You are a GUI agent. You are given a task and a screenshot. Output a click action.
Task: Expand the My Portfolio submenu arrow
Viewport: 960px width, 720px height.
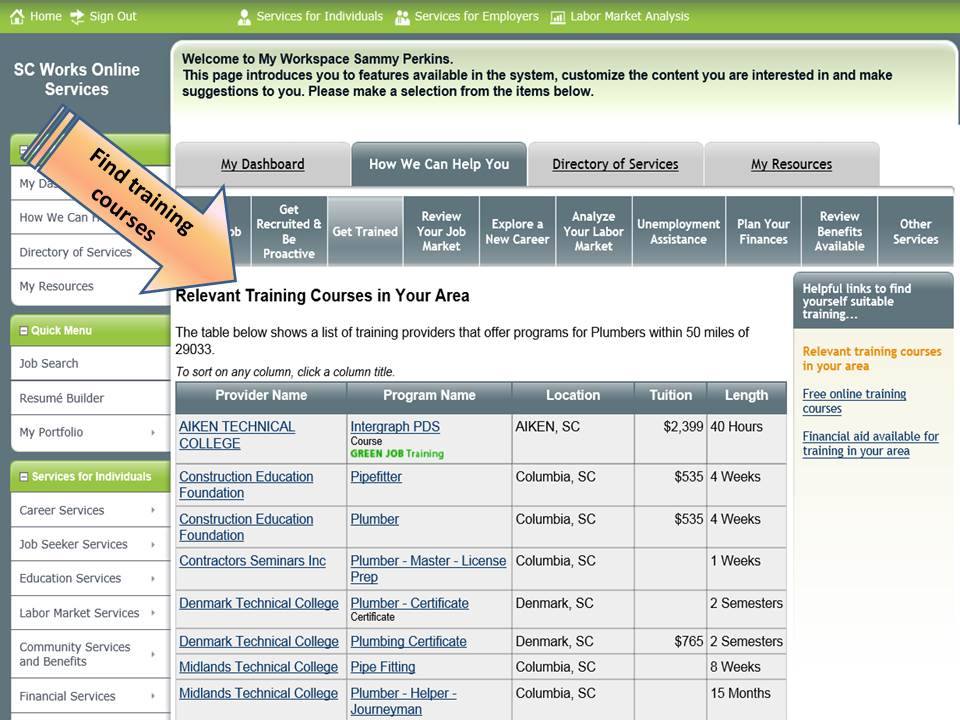153,432
